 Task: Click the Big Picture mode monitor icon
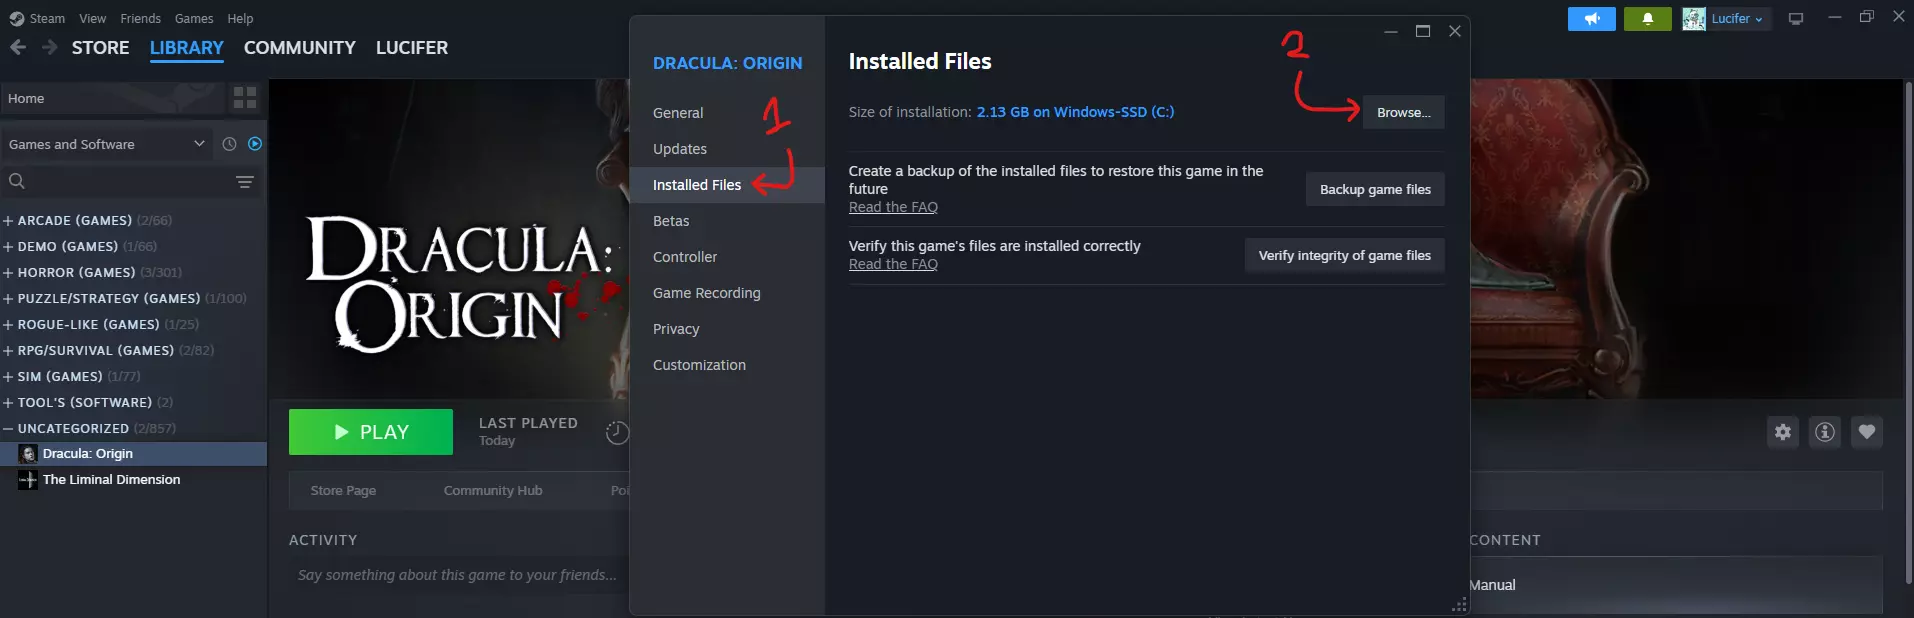[1796, 19]
